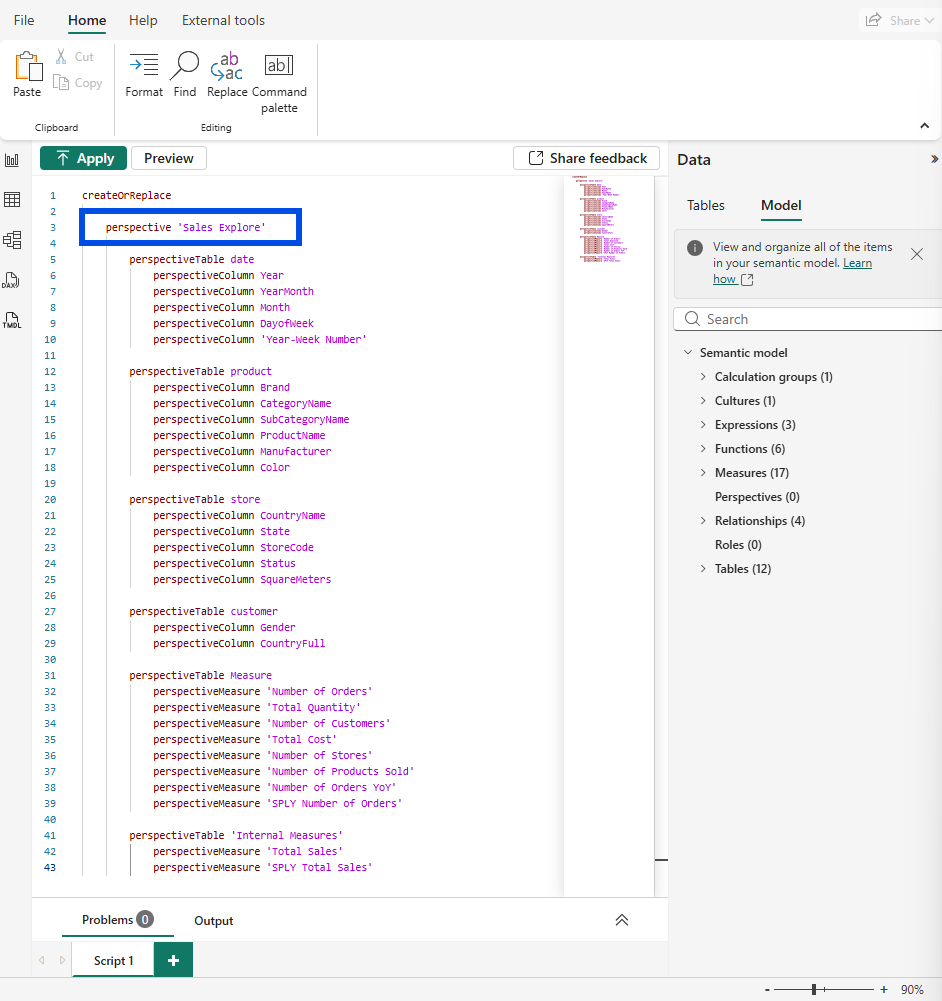
Task: Open the Output tab
Action: tap(214, 921)
